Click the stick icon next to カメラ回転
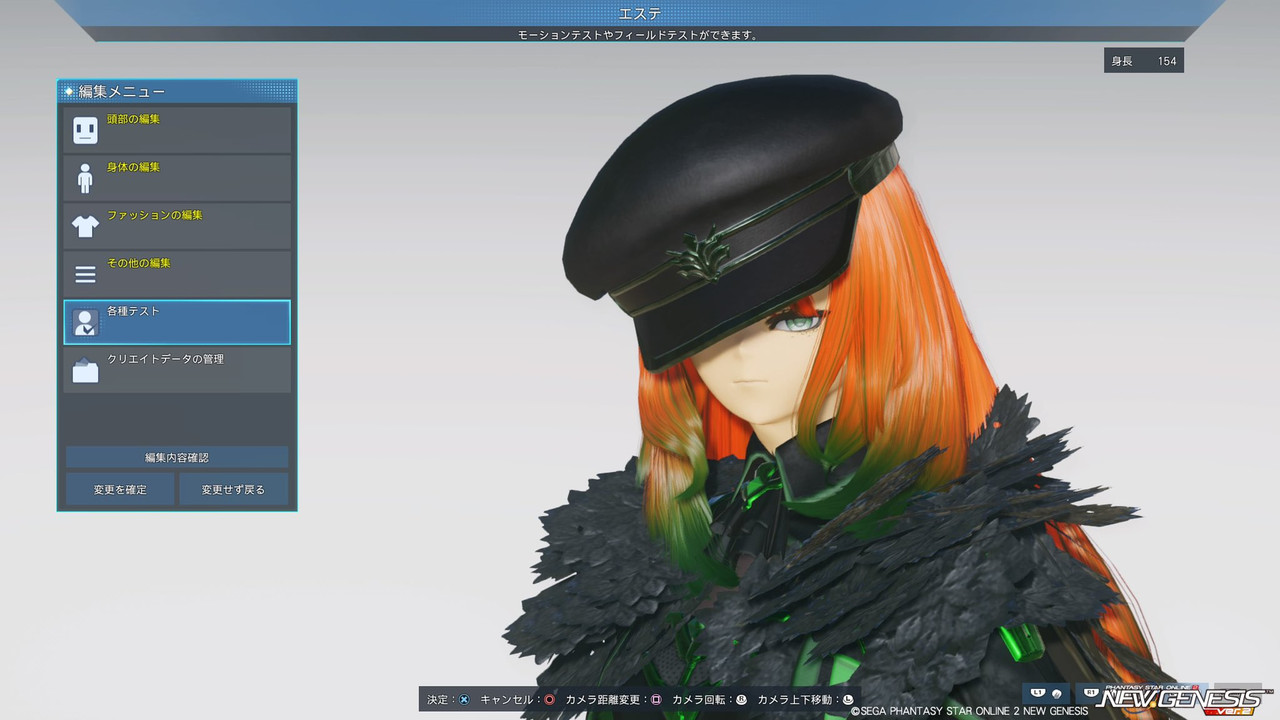Image resolution: width=1280 pixels, height=720 pixels. tap(741, 700)
